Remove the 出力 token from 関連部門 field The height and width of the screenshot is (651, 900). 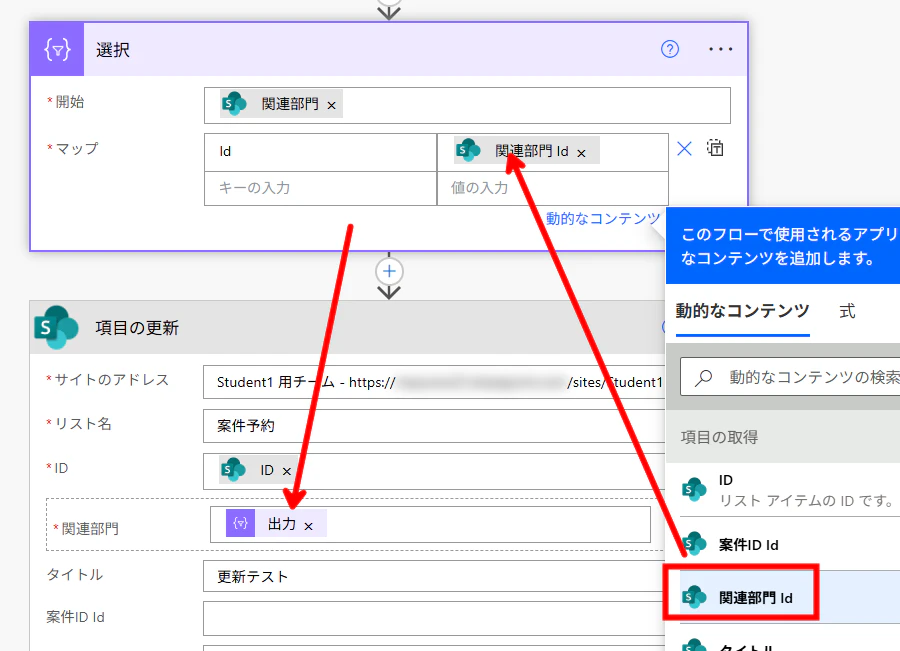(x=308, y=526)
